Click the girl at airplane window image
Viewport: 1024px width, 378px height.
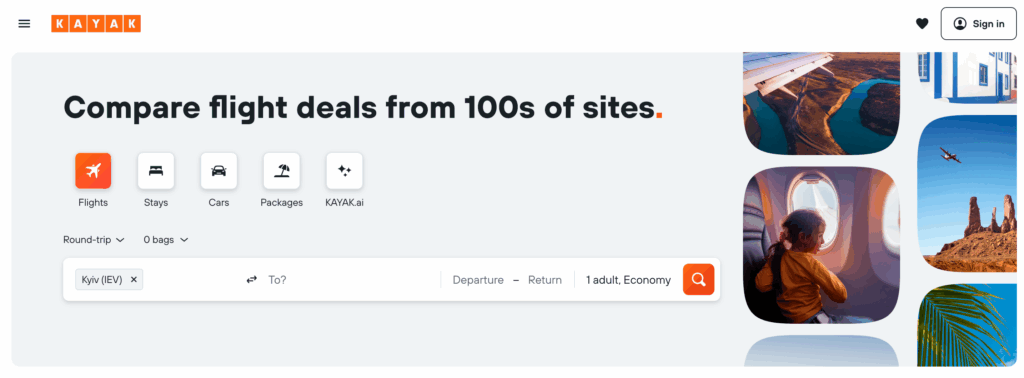click(822, 245)
